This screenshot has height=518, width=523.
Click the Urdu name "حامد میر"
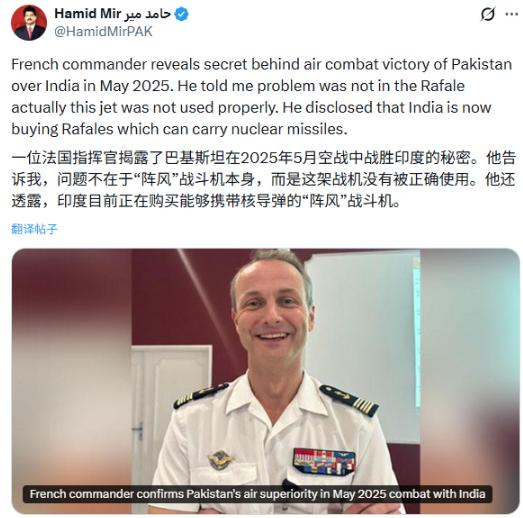[x=148, y=14]
